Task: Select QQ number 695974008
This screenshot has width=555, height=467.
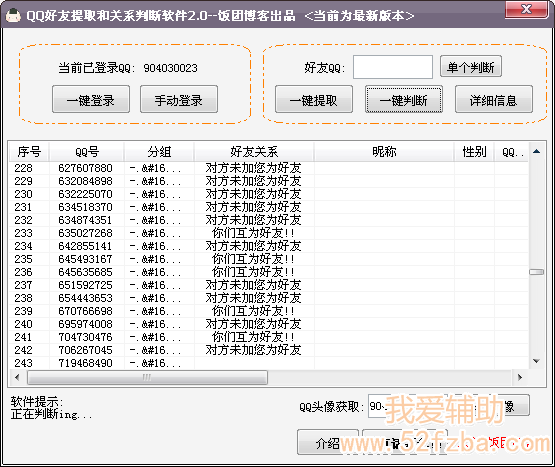Action: tap(85, 324)
